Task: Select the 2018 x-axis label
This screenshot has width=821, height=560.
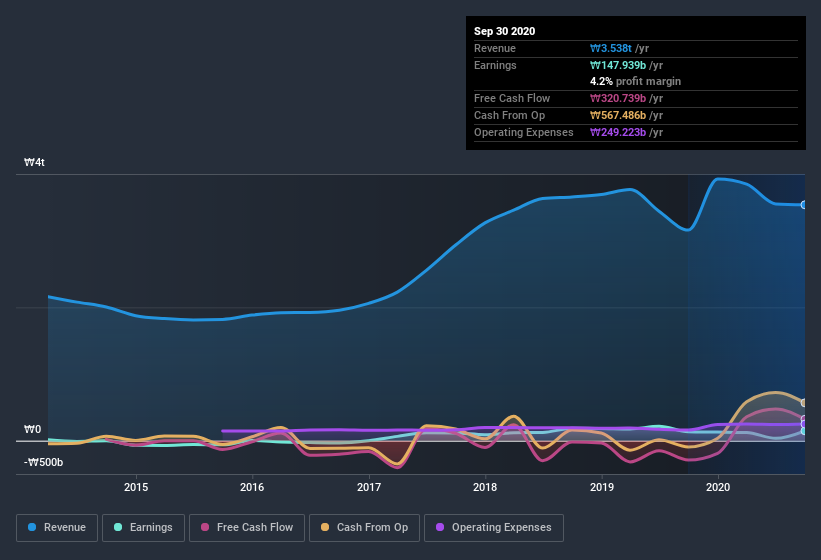Action: click(485, 487)
